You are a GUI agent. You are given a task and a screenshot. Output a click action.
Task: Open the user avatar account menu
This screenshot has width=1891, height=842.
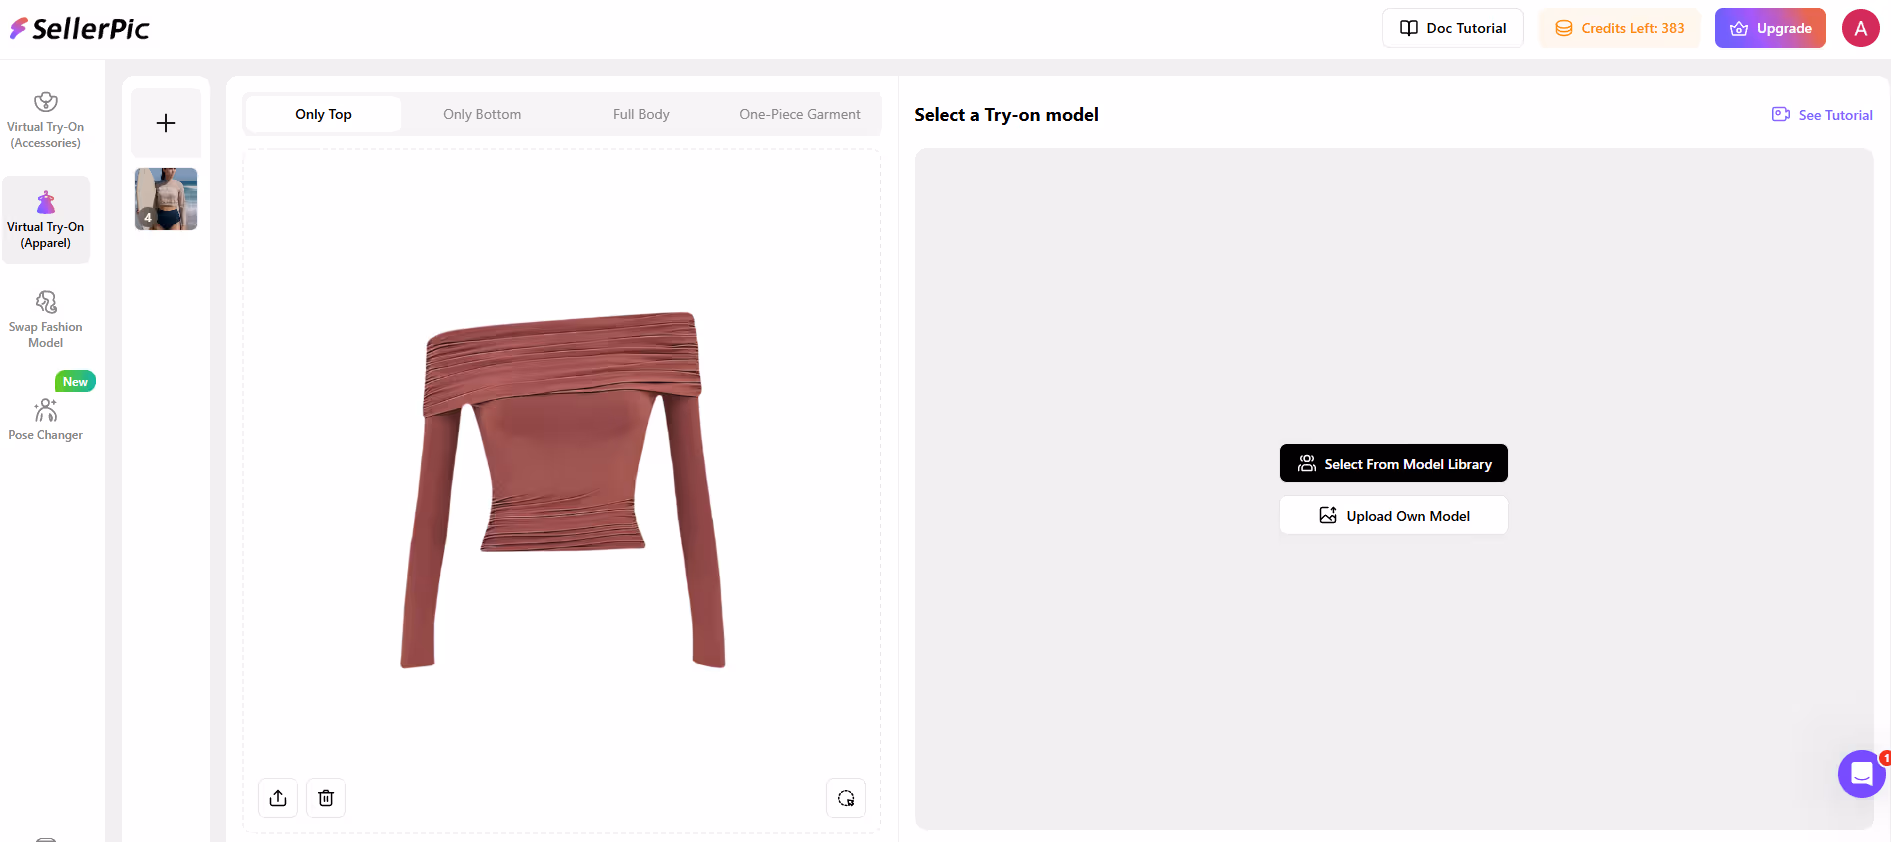coord(1860,28)
